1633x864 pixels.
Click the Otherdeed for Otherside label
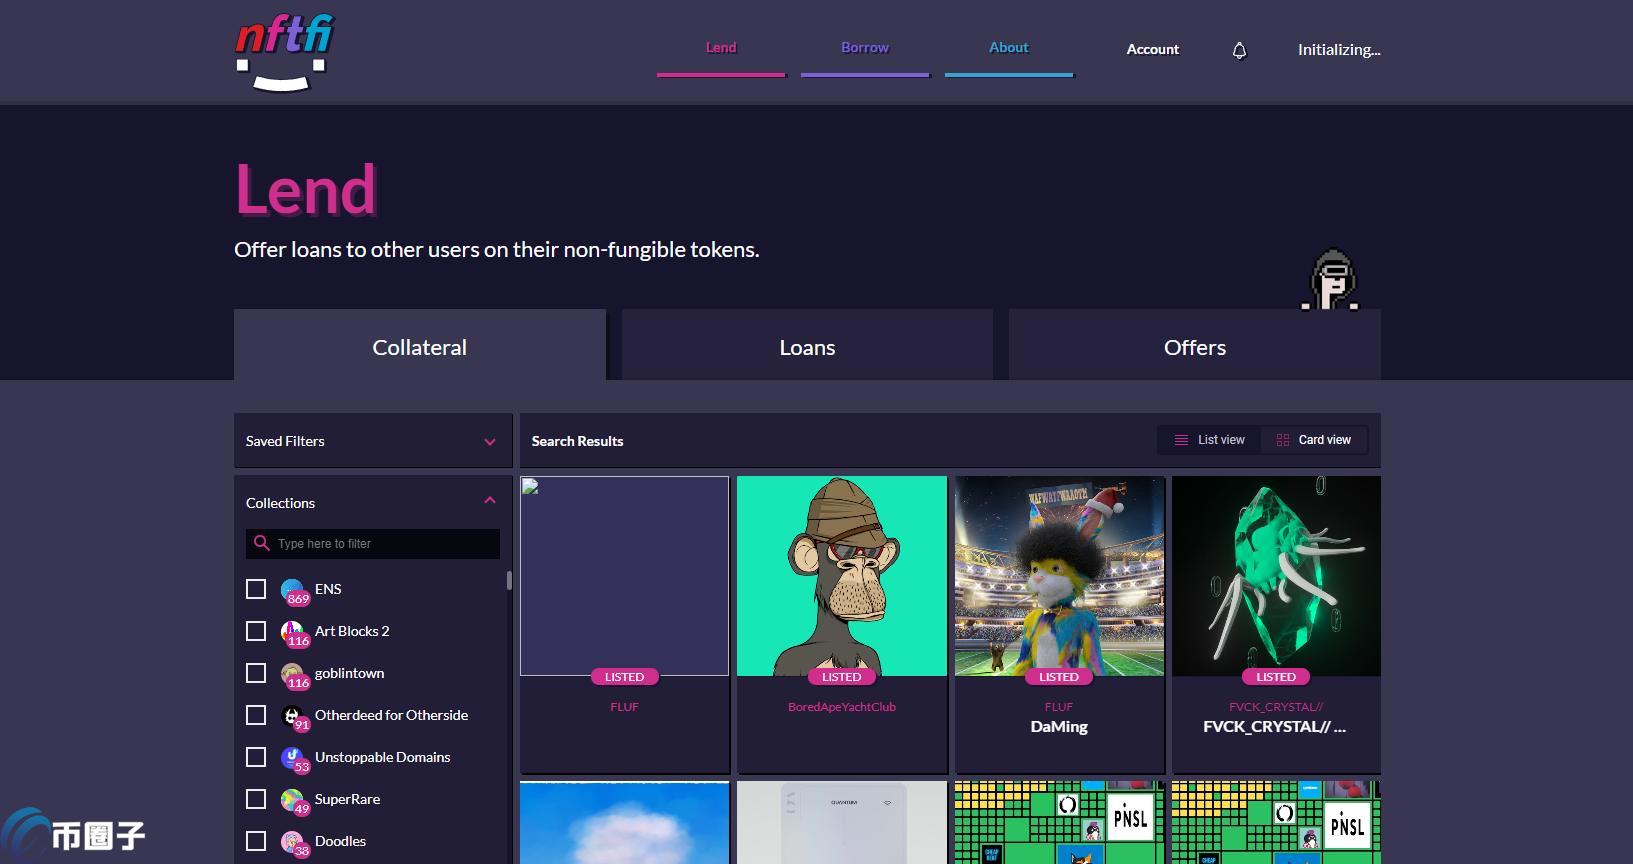click(391, 715)
